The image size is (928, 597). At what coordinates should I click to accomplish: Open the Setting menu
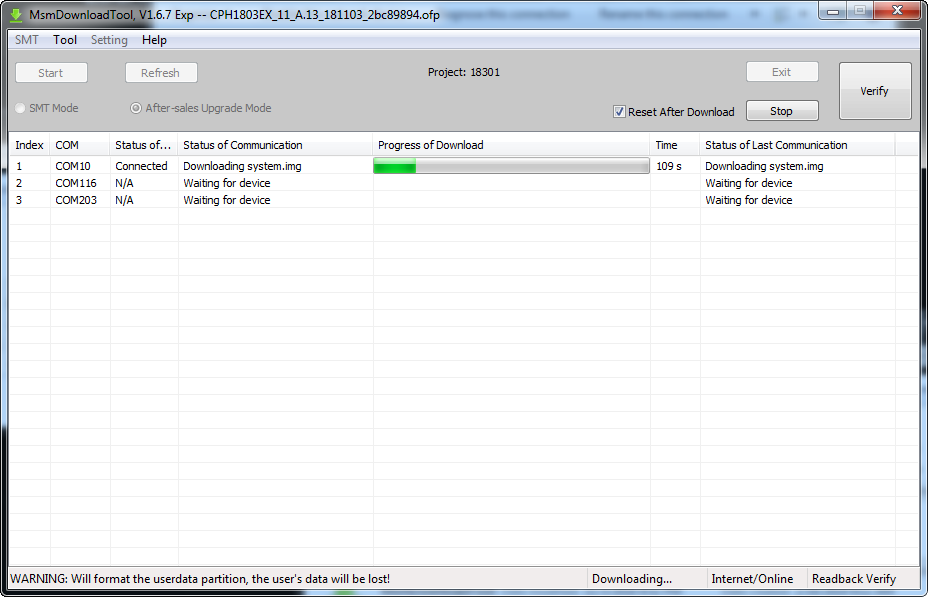click(109, 40)
